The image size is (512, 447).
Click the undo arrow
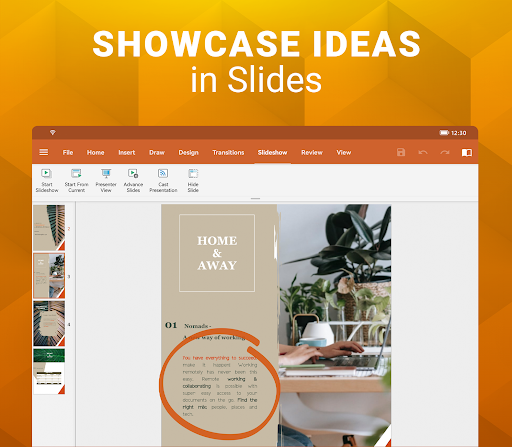point(423,152)
